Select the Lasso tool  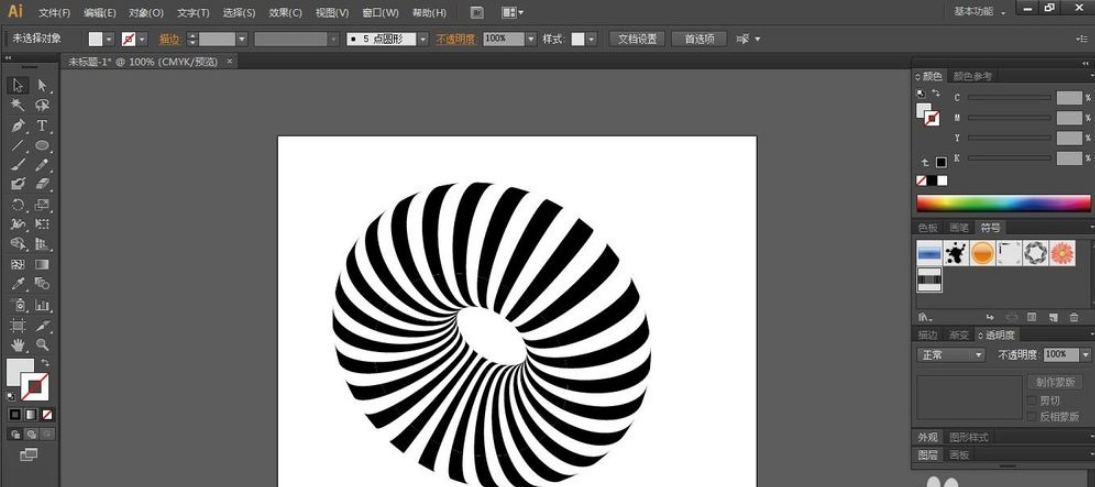click(x=43, y=106)
